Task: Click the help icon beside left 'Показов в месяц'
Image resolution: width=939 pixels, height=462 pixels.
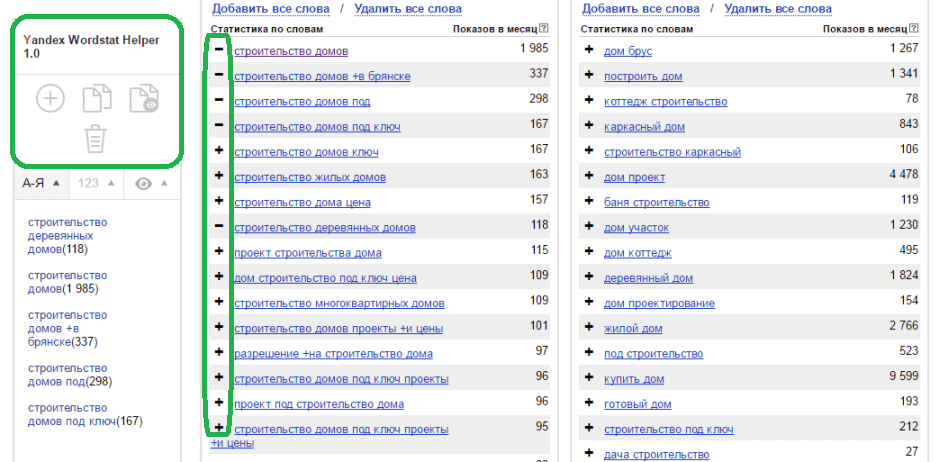Action: (544, 28)
